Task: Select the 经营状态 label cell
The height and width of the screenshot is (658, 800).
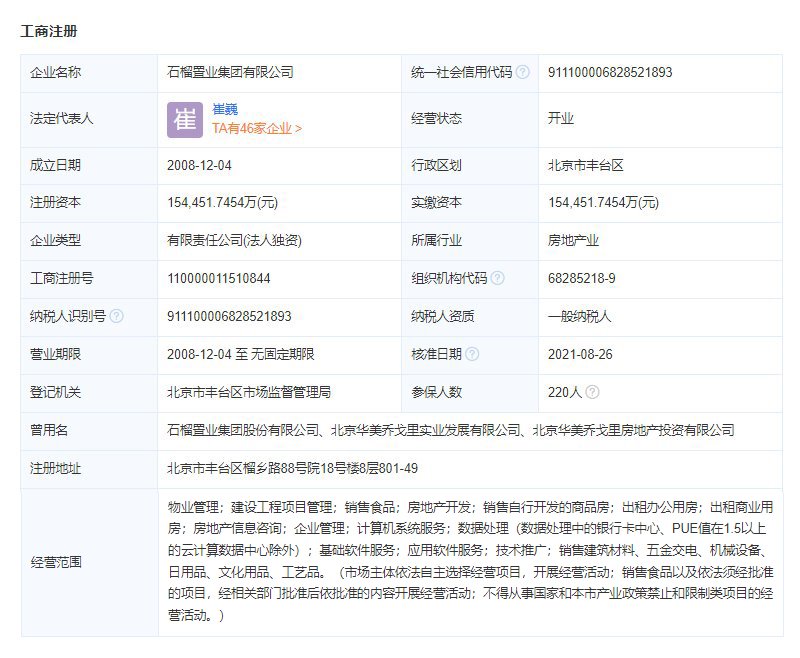Action: tap(470, 120)
